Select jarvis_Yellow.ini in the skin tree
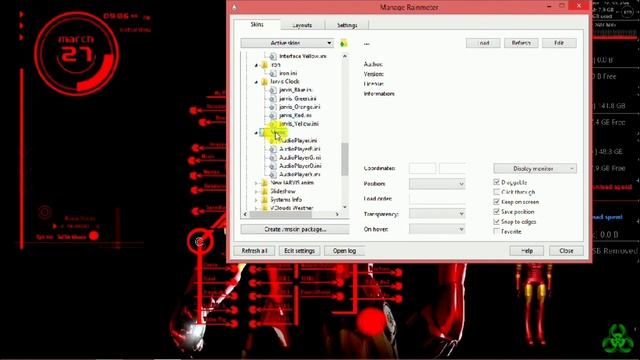The image size is (640, 360). (299, 124)
